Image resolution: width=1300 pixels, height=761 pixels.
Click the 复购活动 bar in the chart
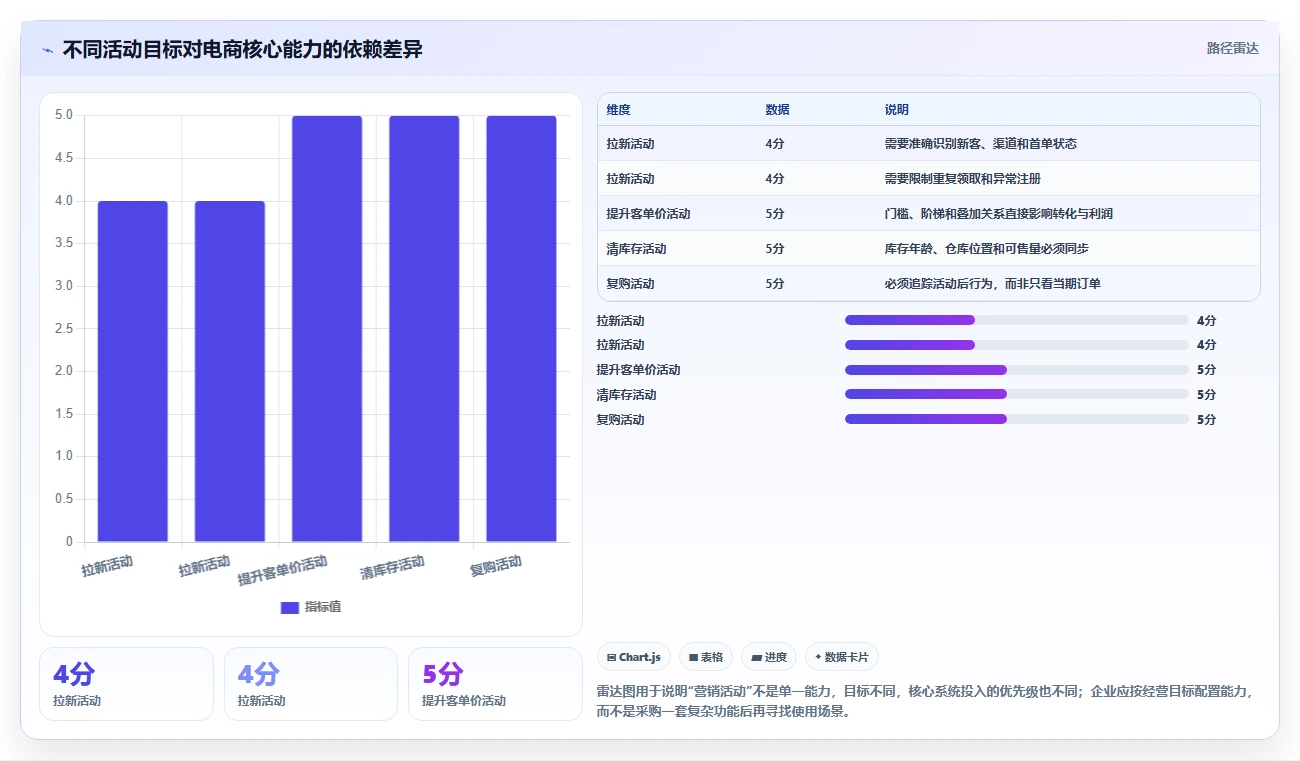click(521, 329)
